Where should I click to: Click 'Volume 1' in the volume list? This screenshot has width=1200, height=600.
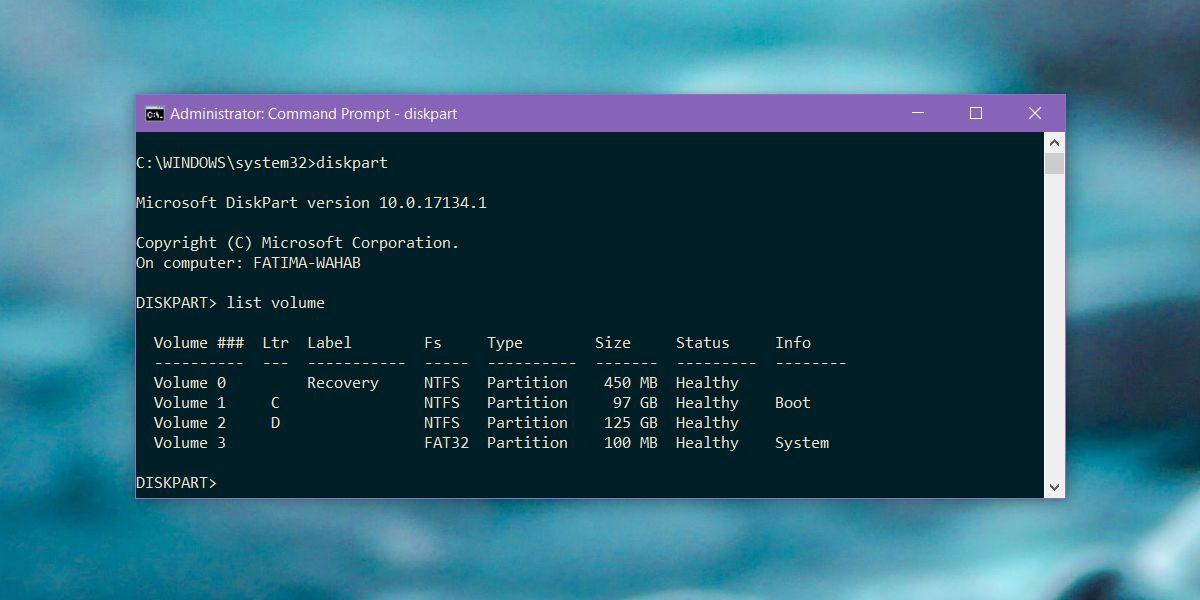pos(190,403)
